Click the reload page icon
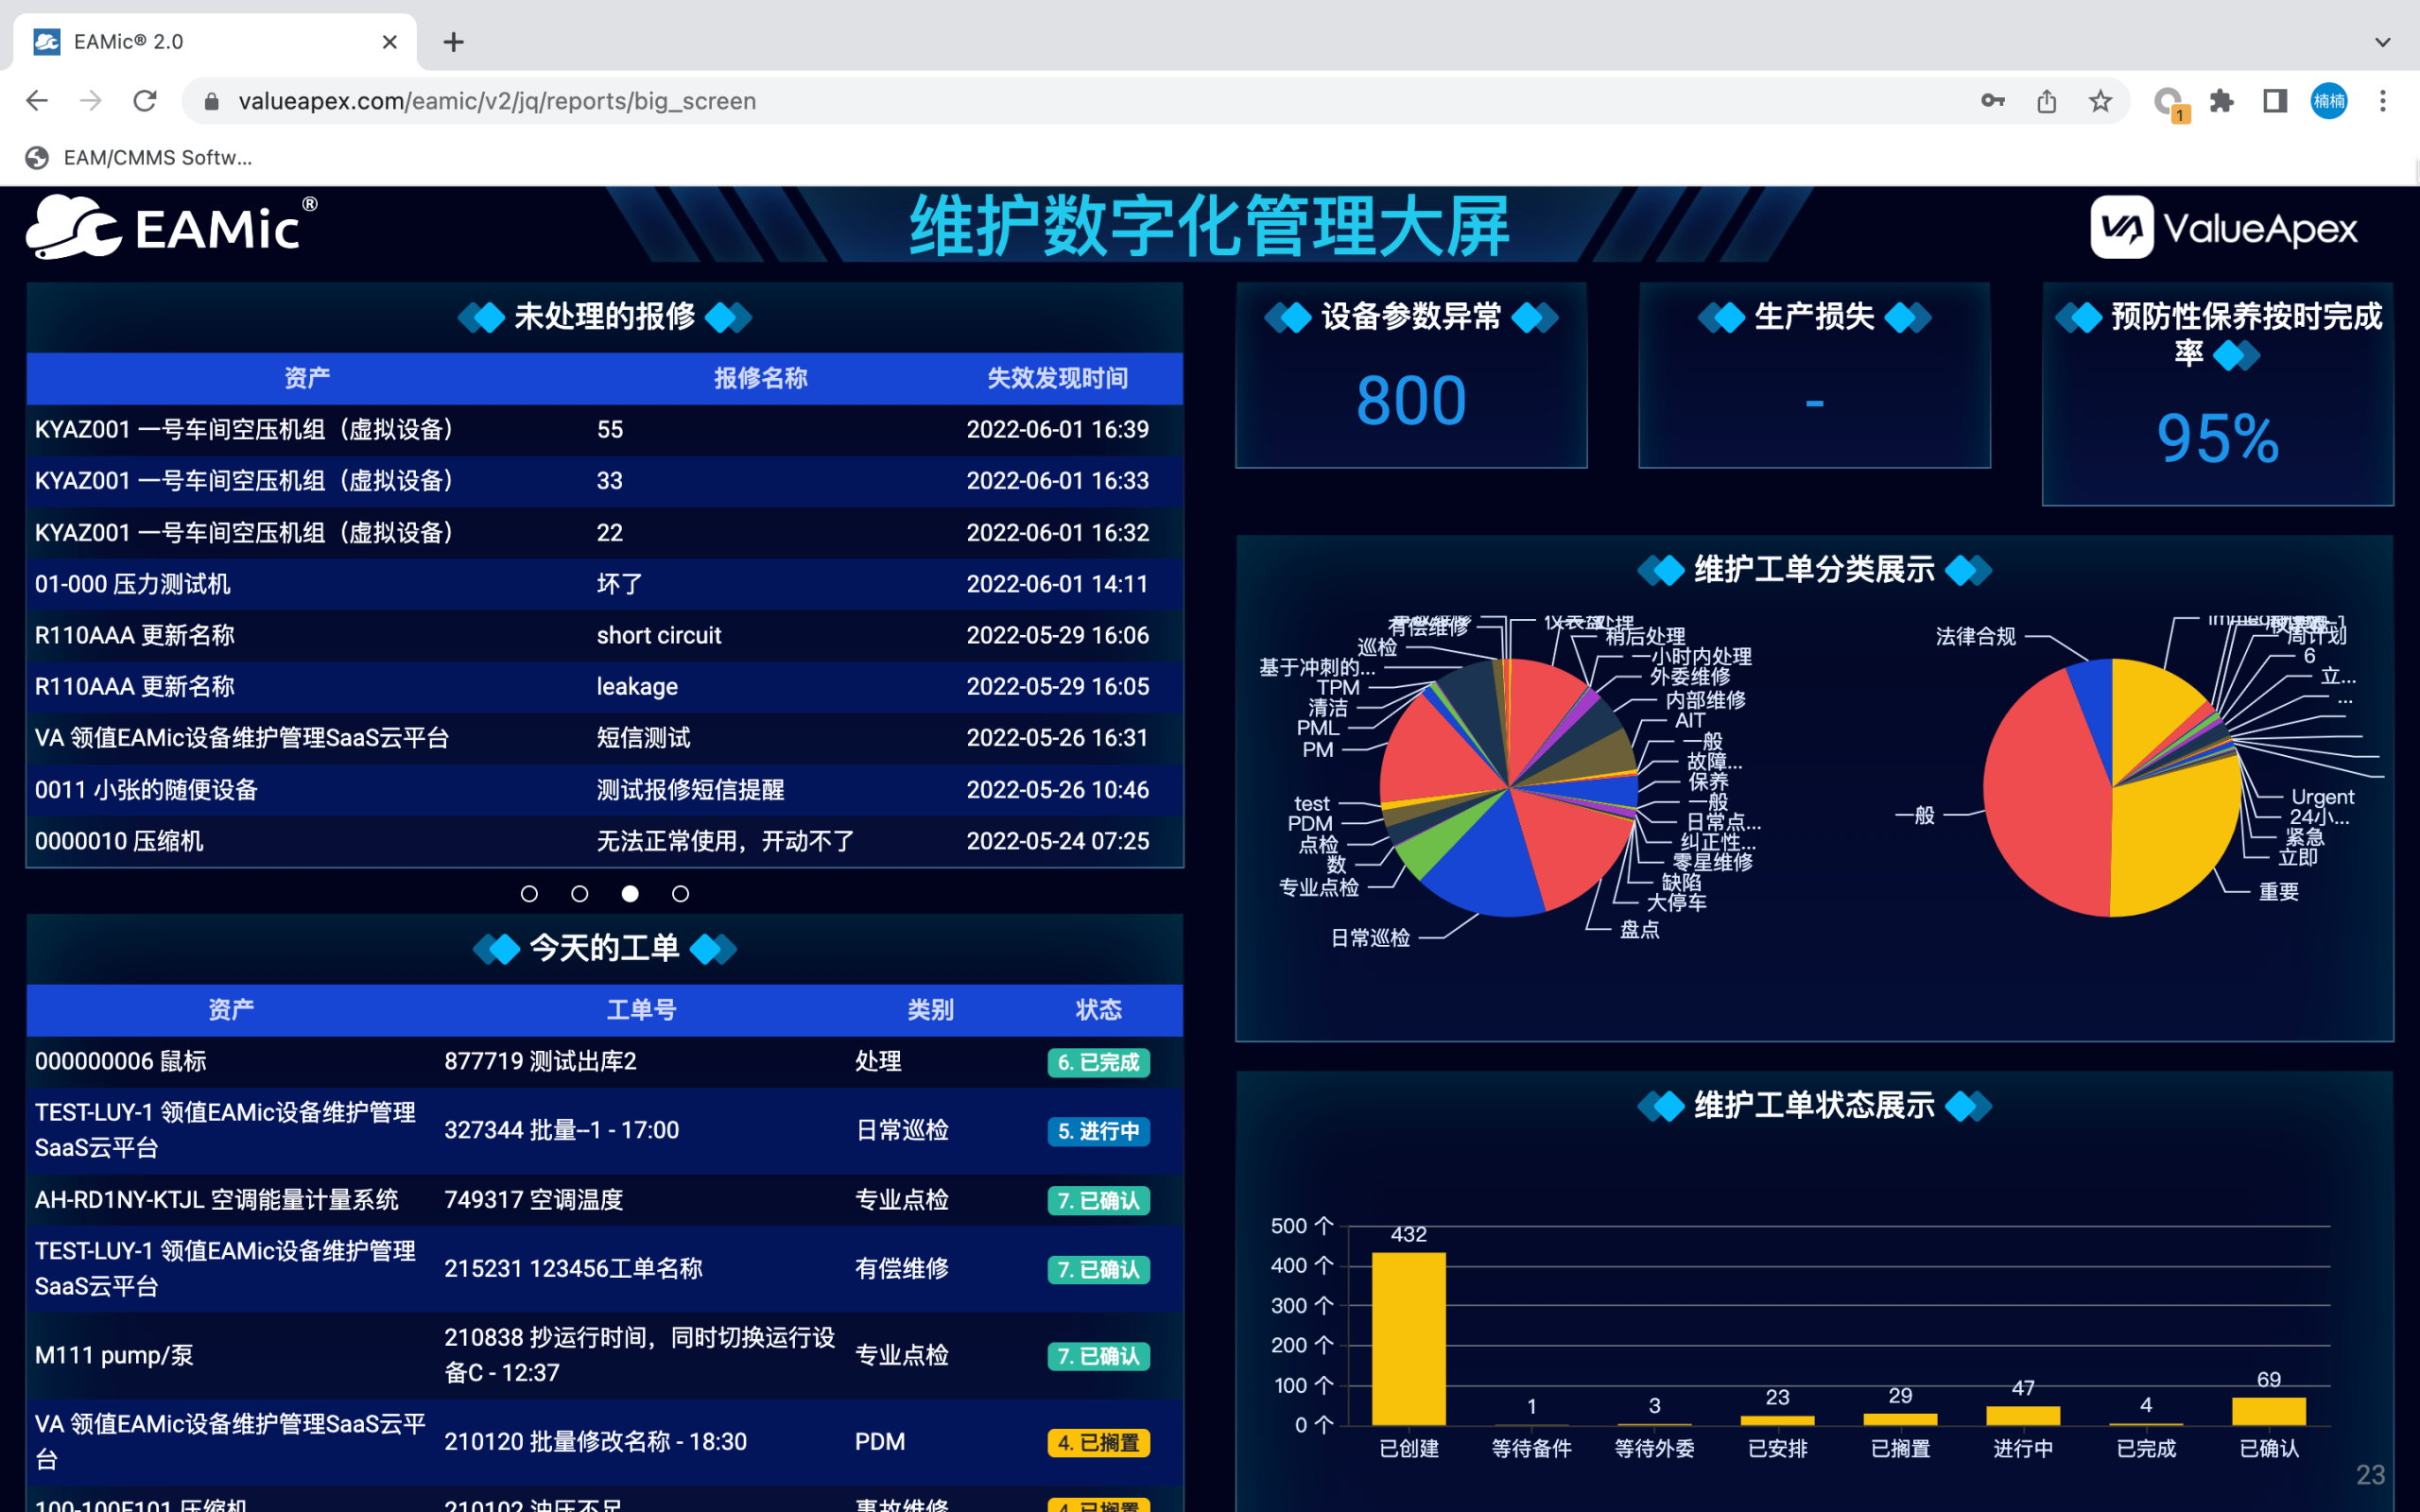Image resolution: width=2420 pixels, height=1512 pixels. pyautogui.click(x=144, y=100)
